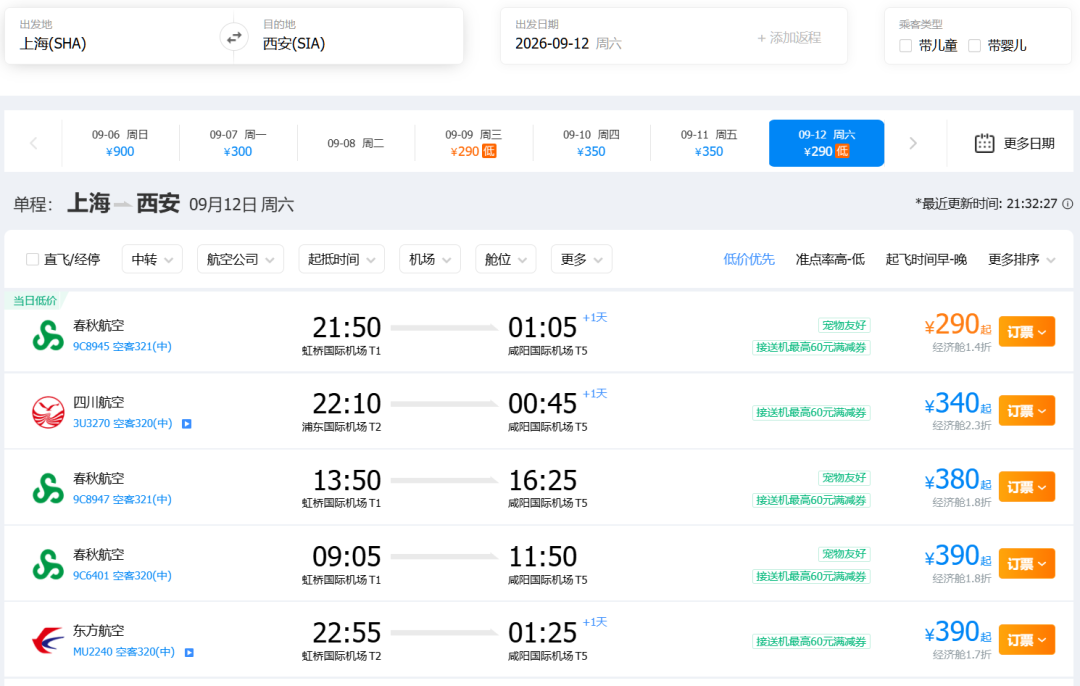This screenshot has height=686, width=1080.
Task: Select the 09-11 周五 date tab
Action: click(709, 143)
